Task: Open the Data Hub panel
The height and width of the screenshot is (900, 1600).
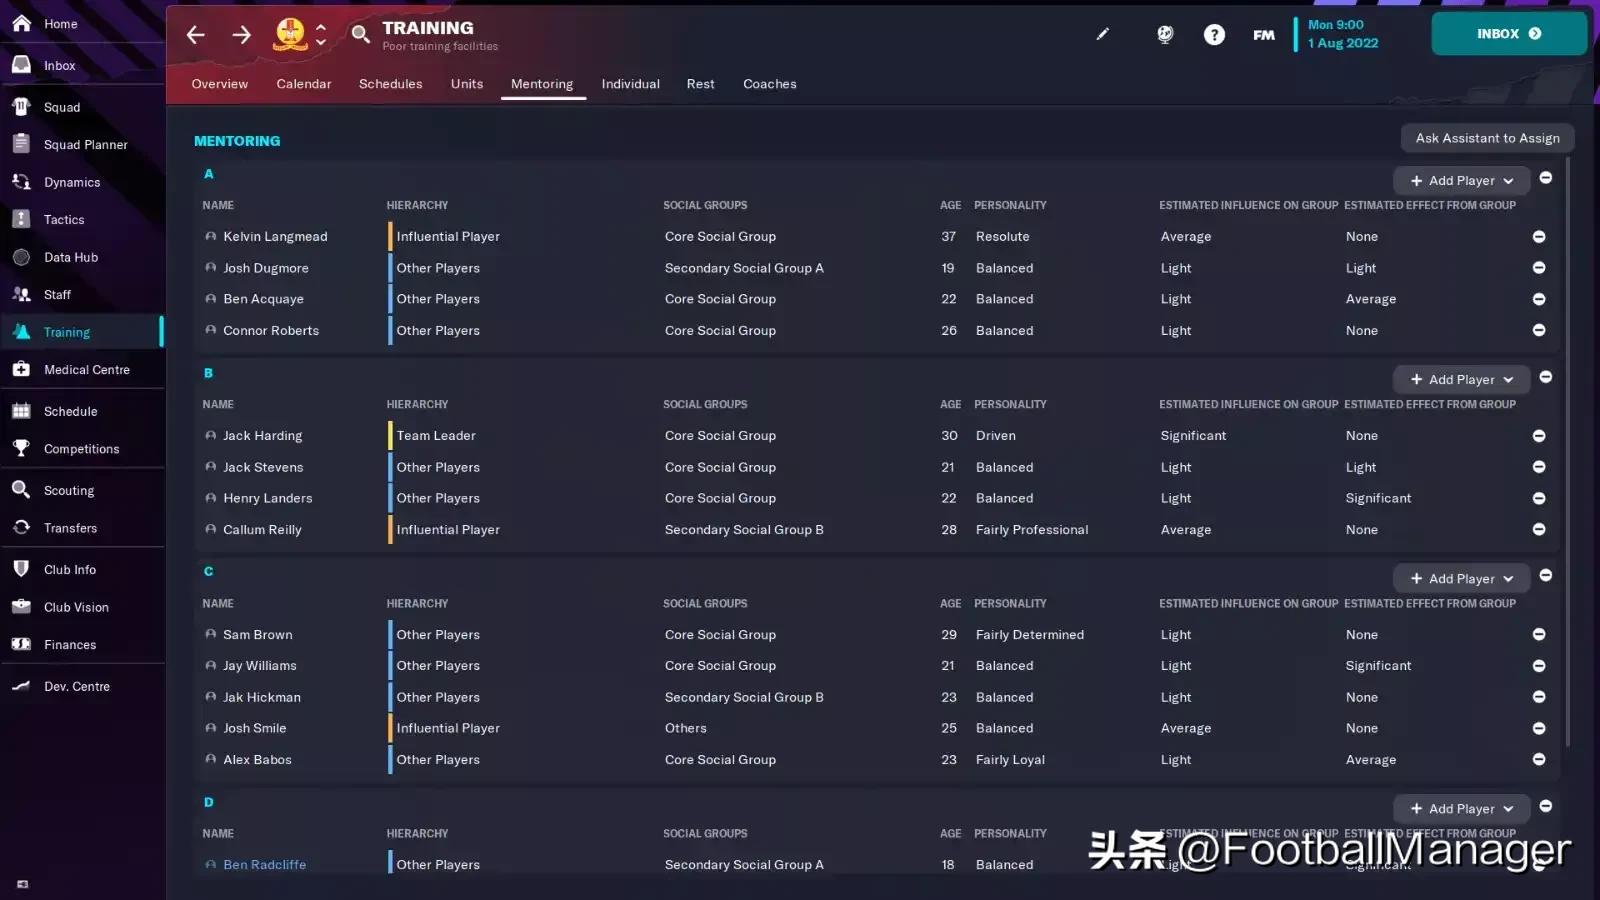Action: pos(21,257)
